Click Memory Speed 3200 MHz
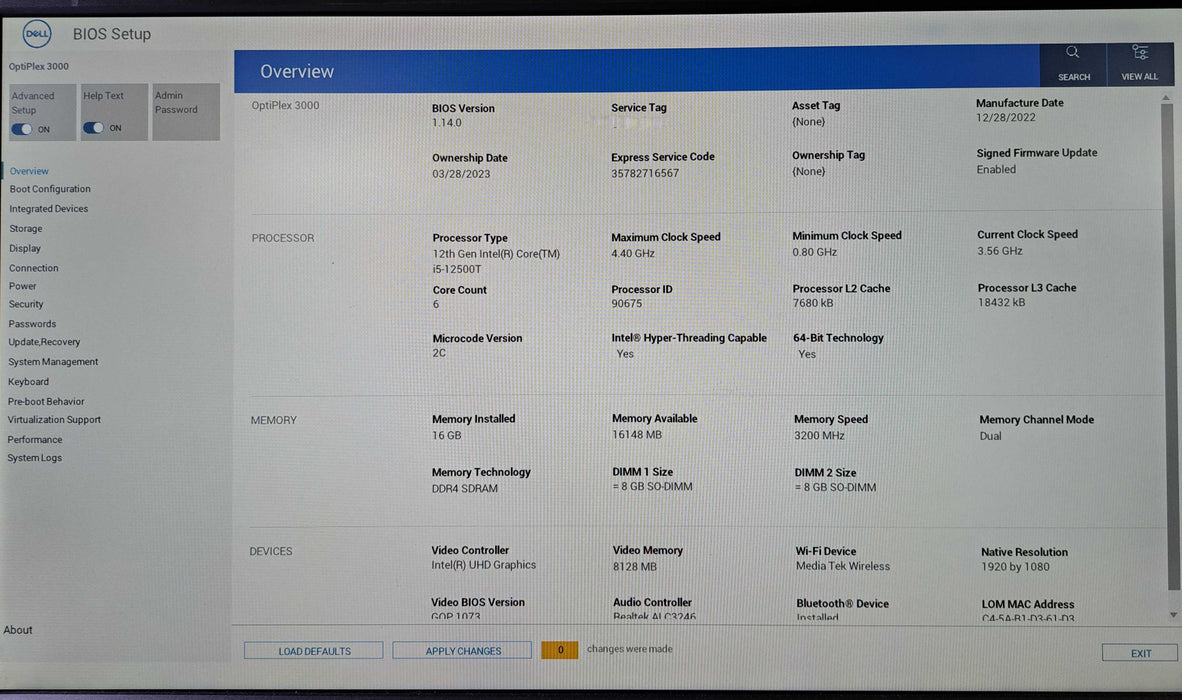 coord(819,436)
